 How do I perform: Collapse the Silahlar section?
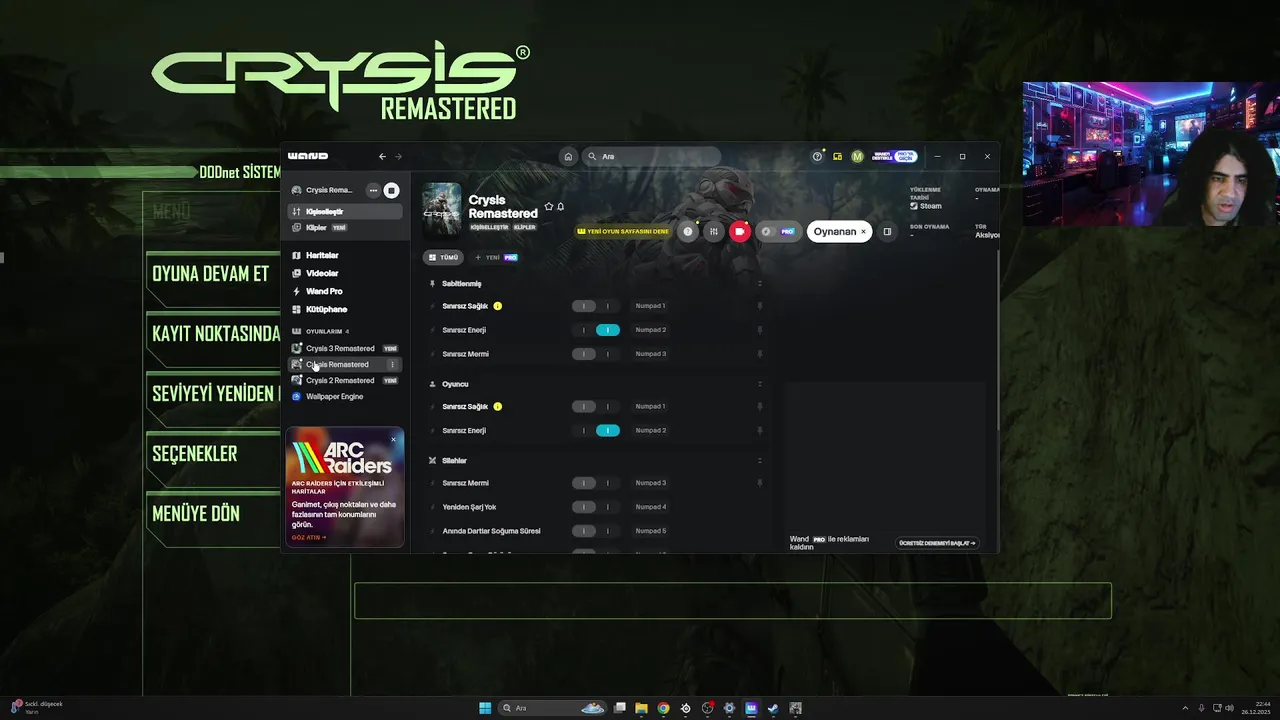[x=760, y=461]
